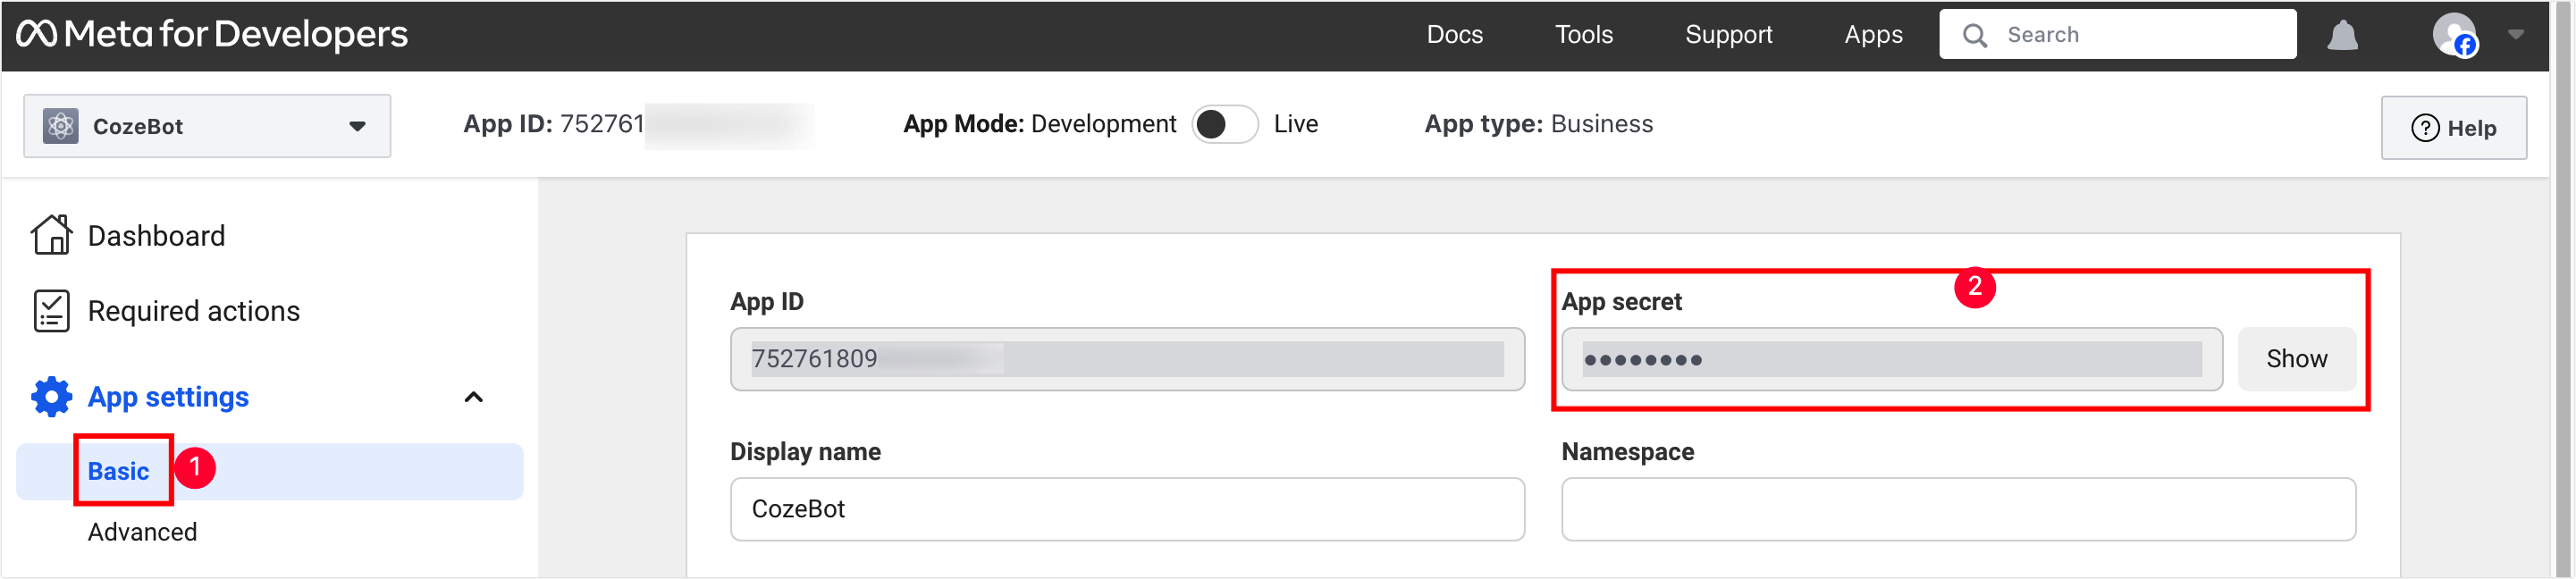Click the Namespace label
This screenshot has width=2576, height=579.
(1627, 452)
